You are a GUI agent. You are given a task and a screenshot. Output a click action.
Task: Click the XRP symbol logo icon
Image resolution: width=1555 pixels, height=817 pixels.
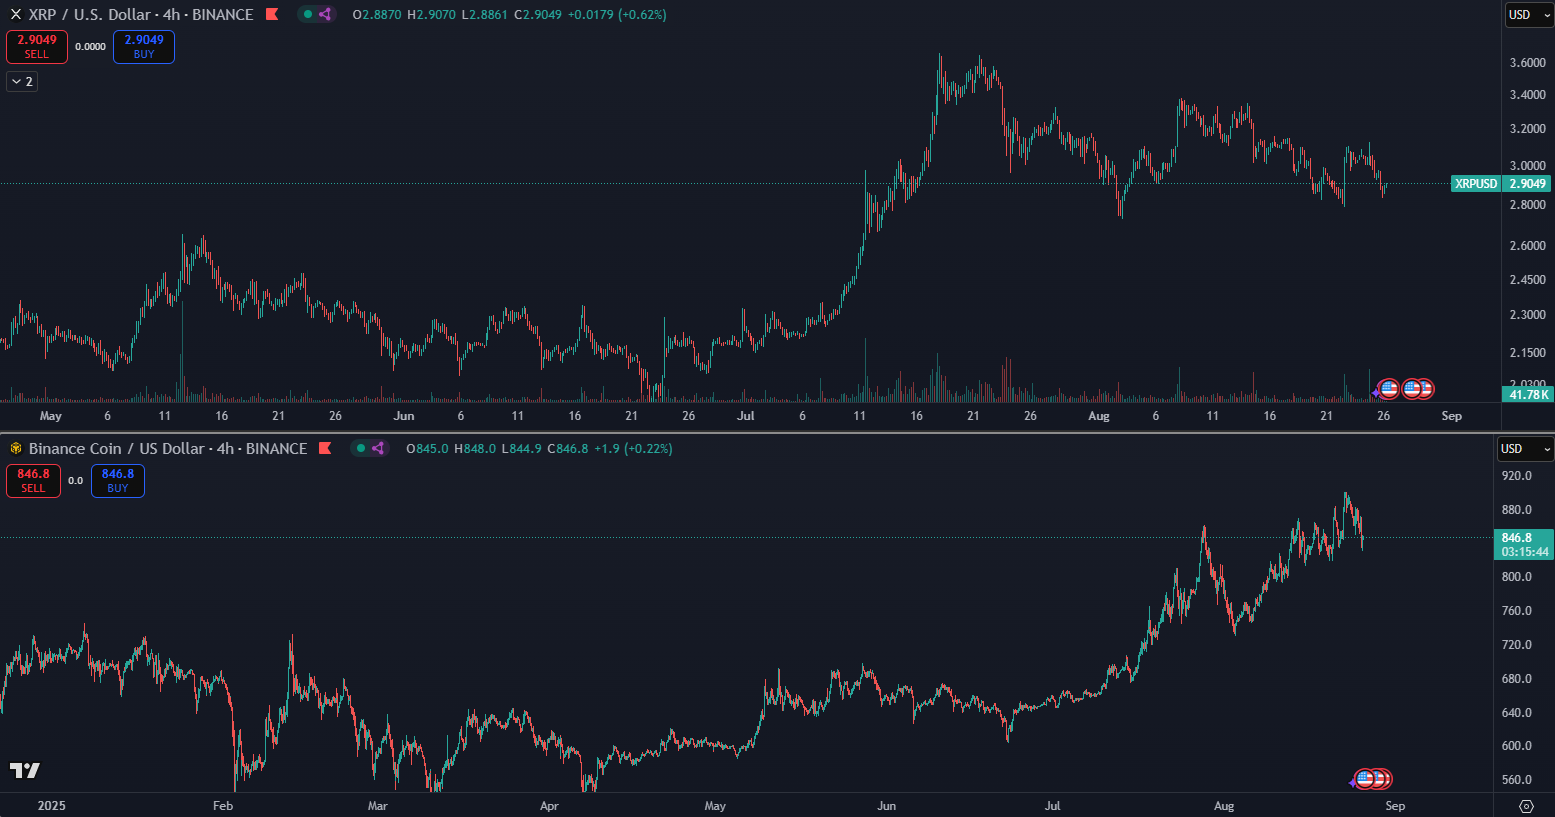point(15,15)
